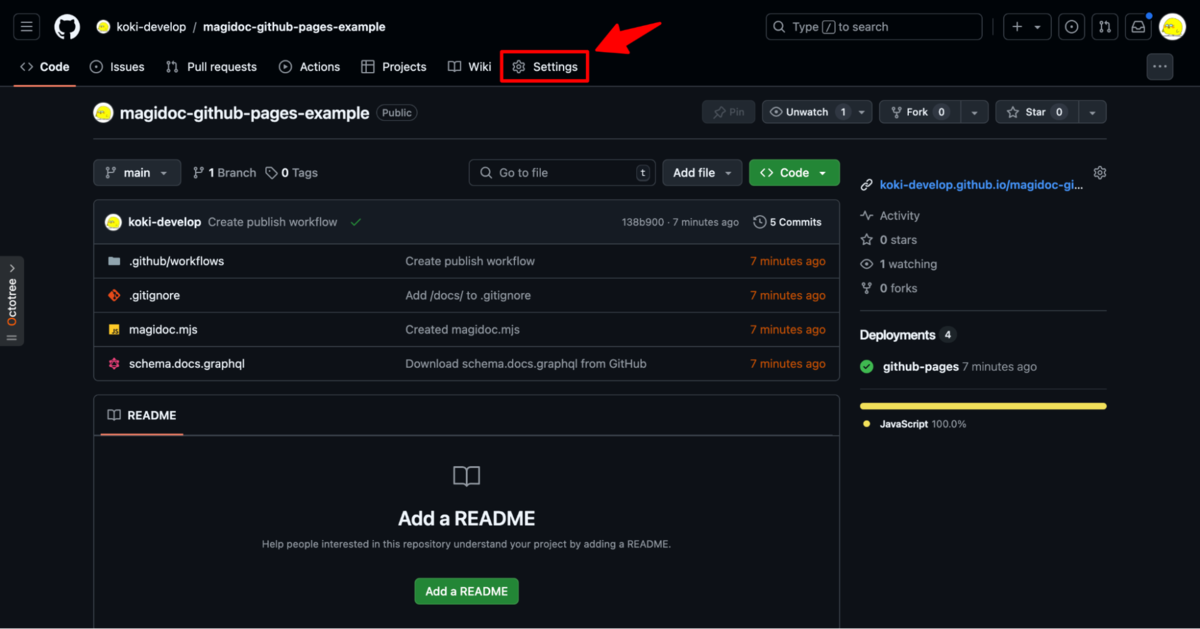Open the Activity link
1200x629 pixels.
(890, 216)
